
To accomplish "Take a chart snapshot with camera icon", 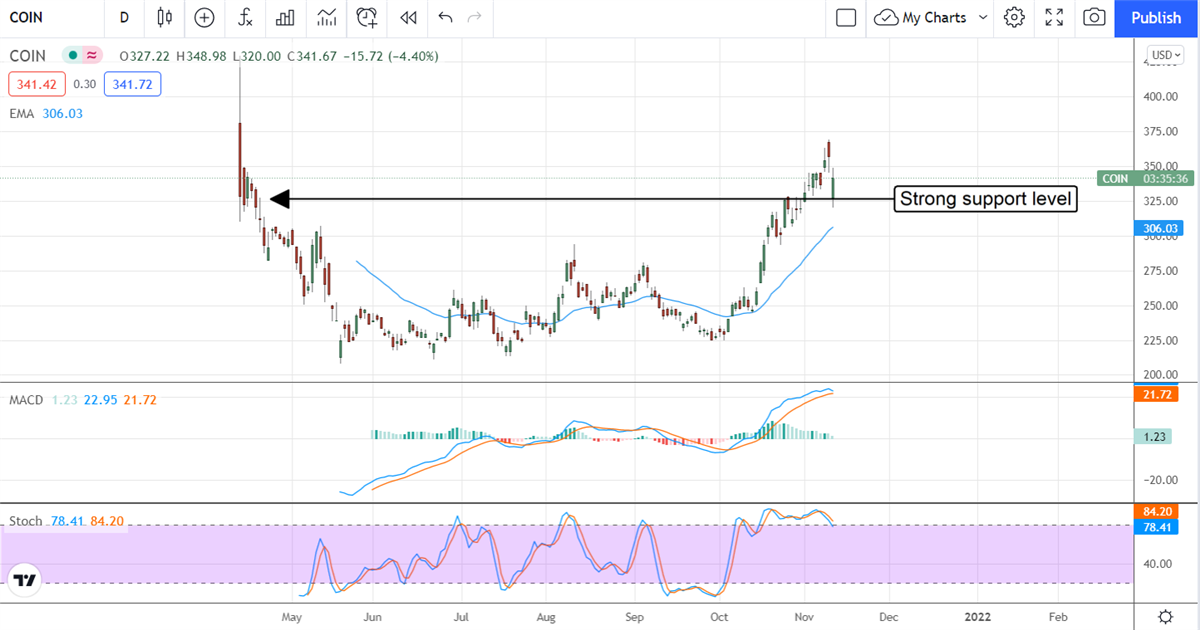I will 1095,18.
